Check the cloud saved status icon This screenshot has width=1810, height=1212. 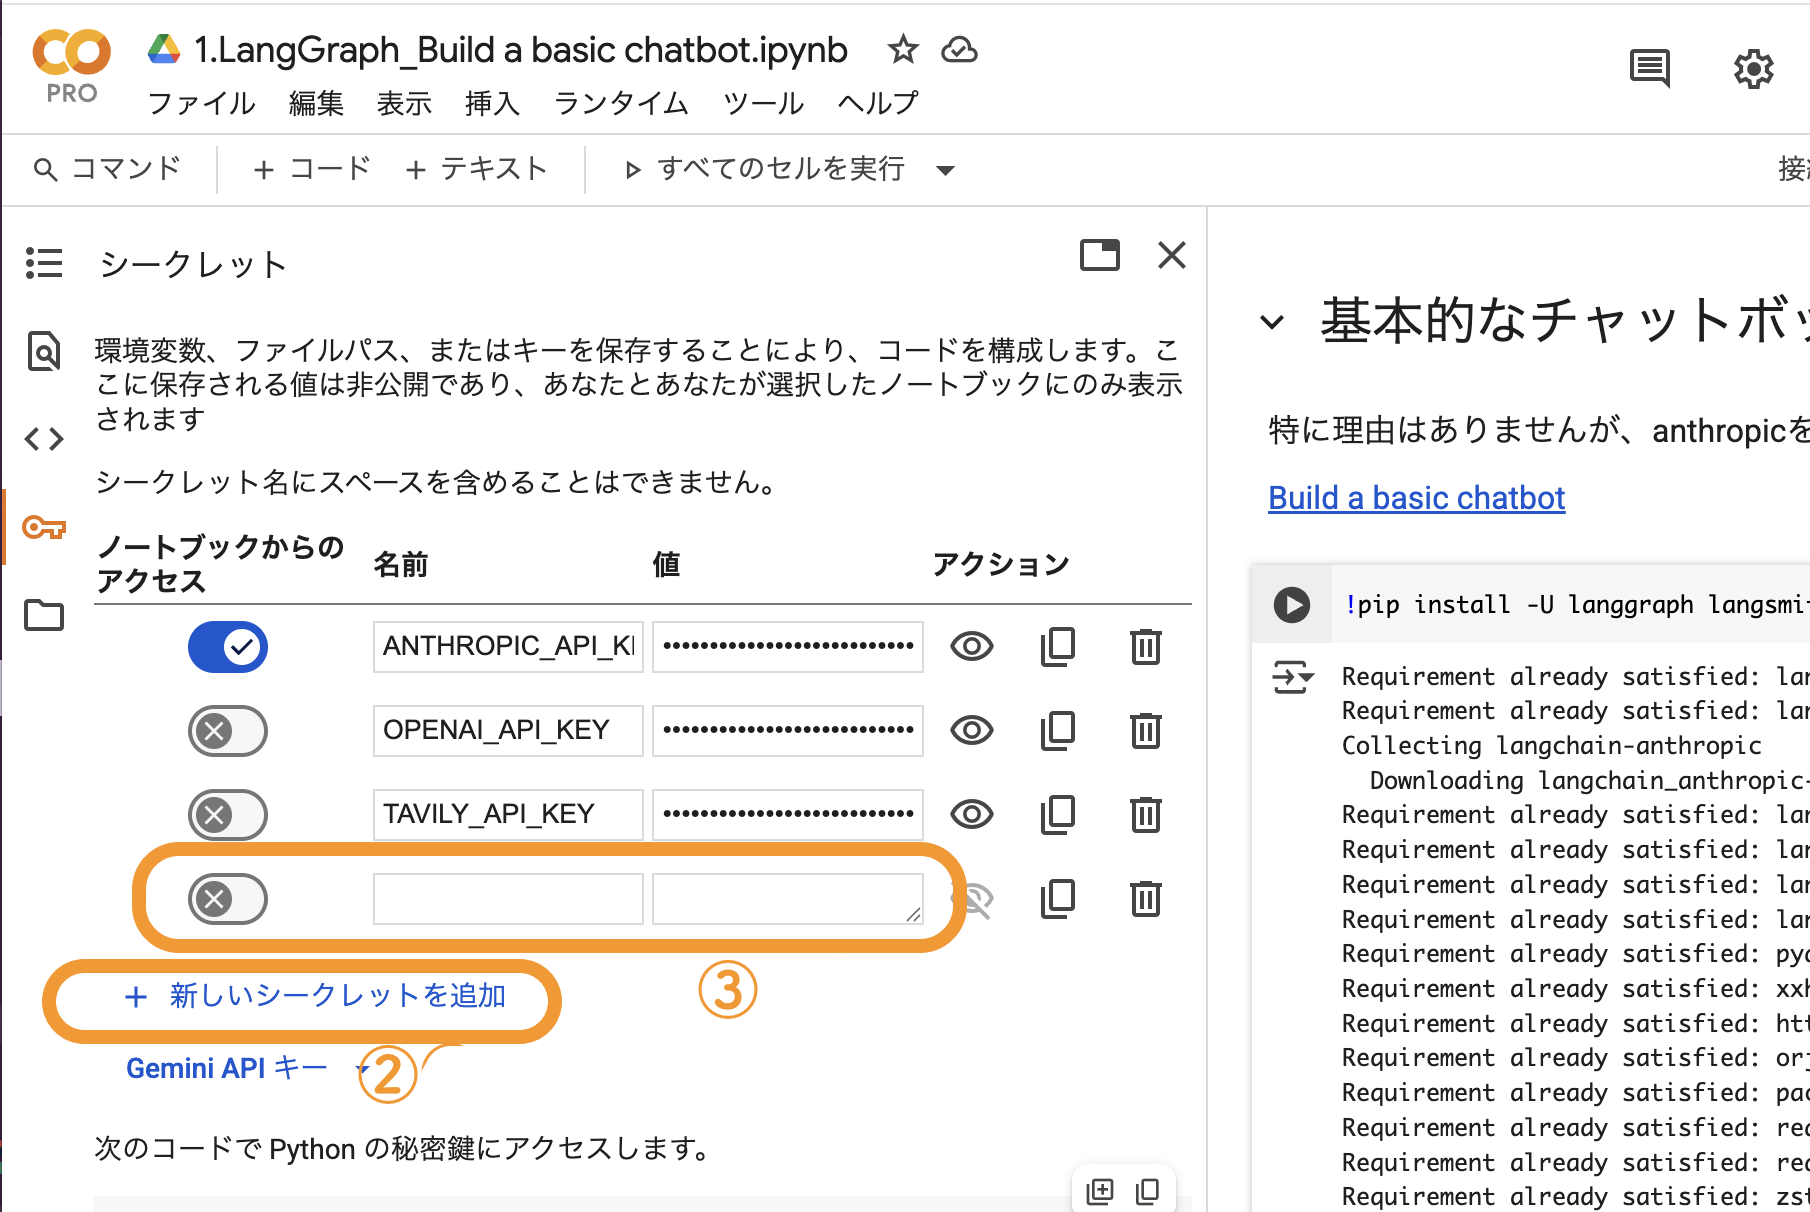click(959, 49)
